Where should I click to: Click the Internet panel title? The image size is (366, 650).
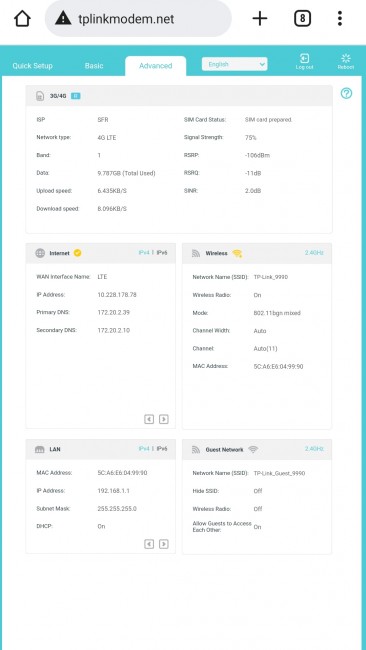pos(60,253)
